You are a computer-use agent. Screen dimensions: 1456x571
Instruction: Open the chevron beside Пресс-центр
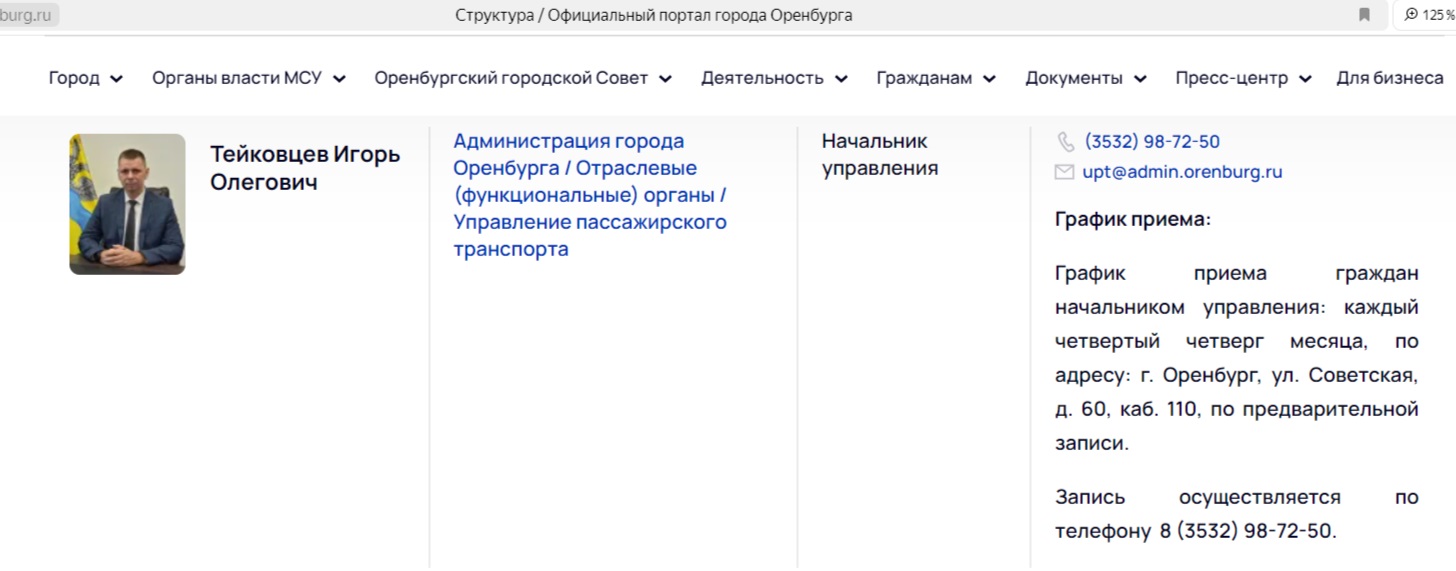coord(1305,79)
